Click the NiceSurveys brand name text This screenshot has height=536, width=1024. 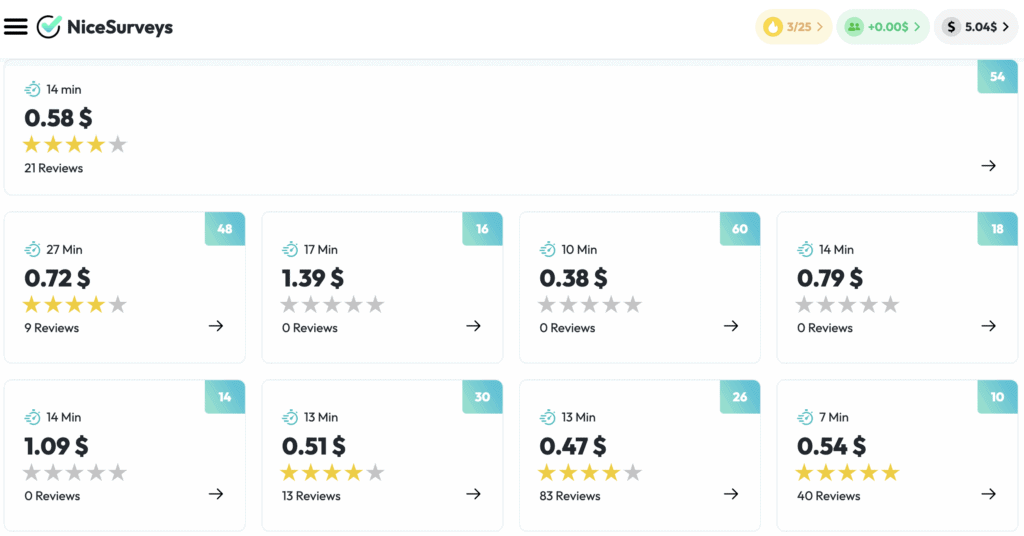point(119,27)
